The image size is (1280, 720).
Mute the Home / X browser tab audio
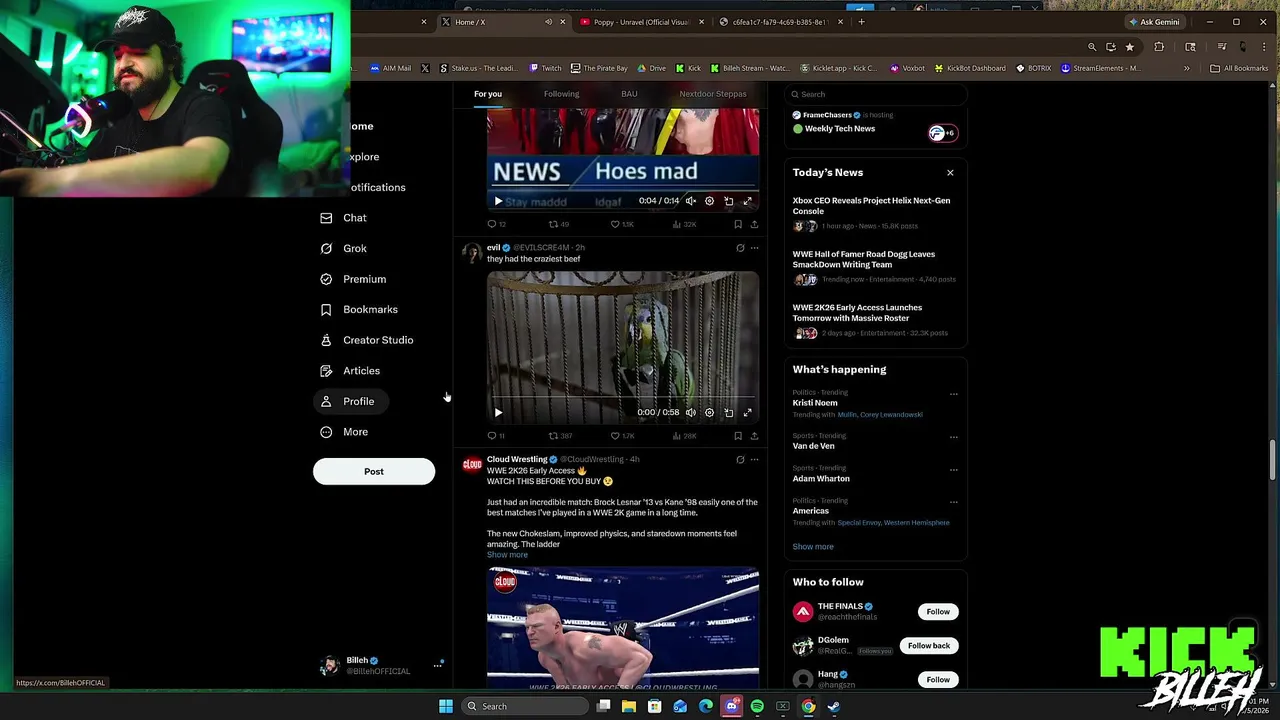pos(548,22)
